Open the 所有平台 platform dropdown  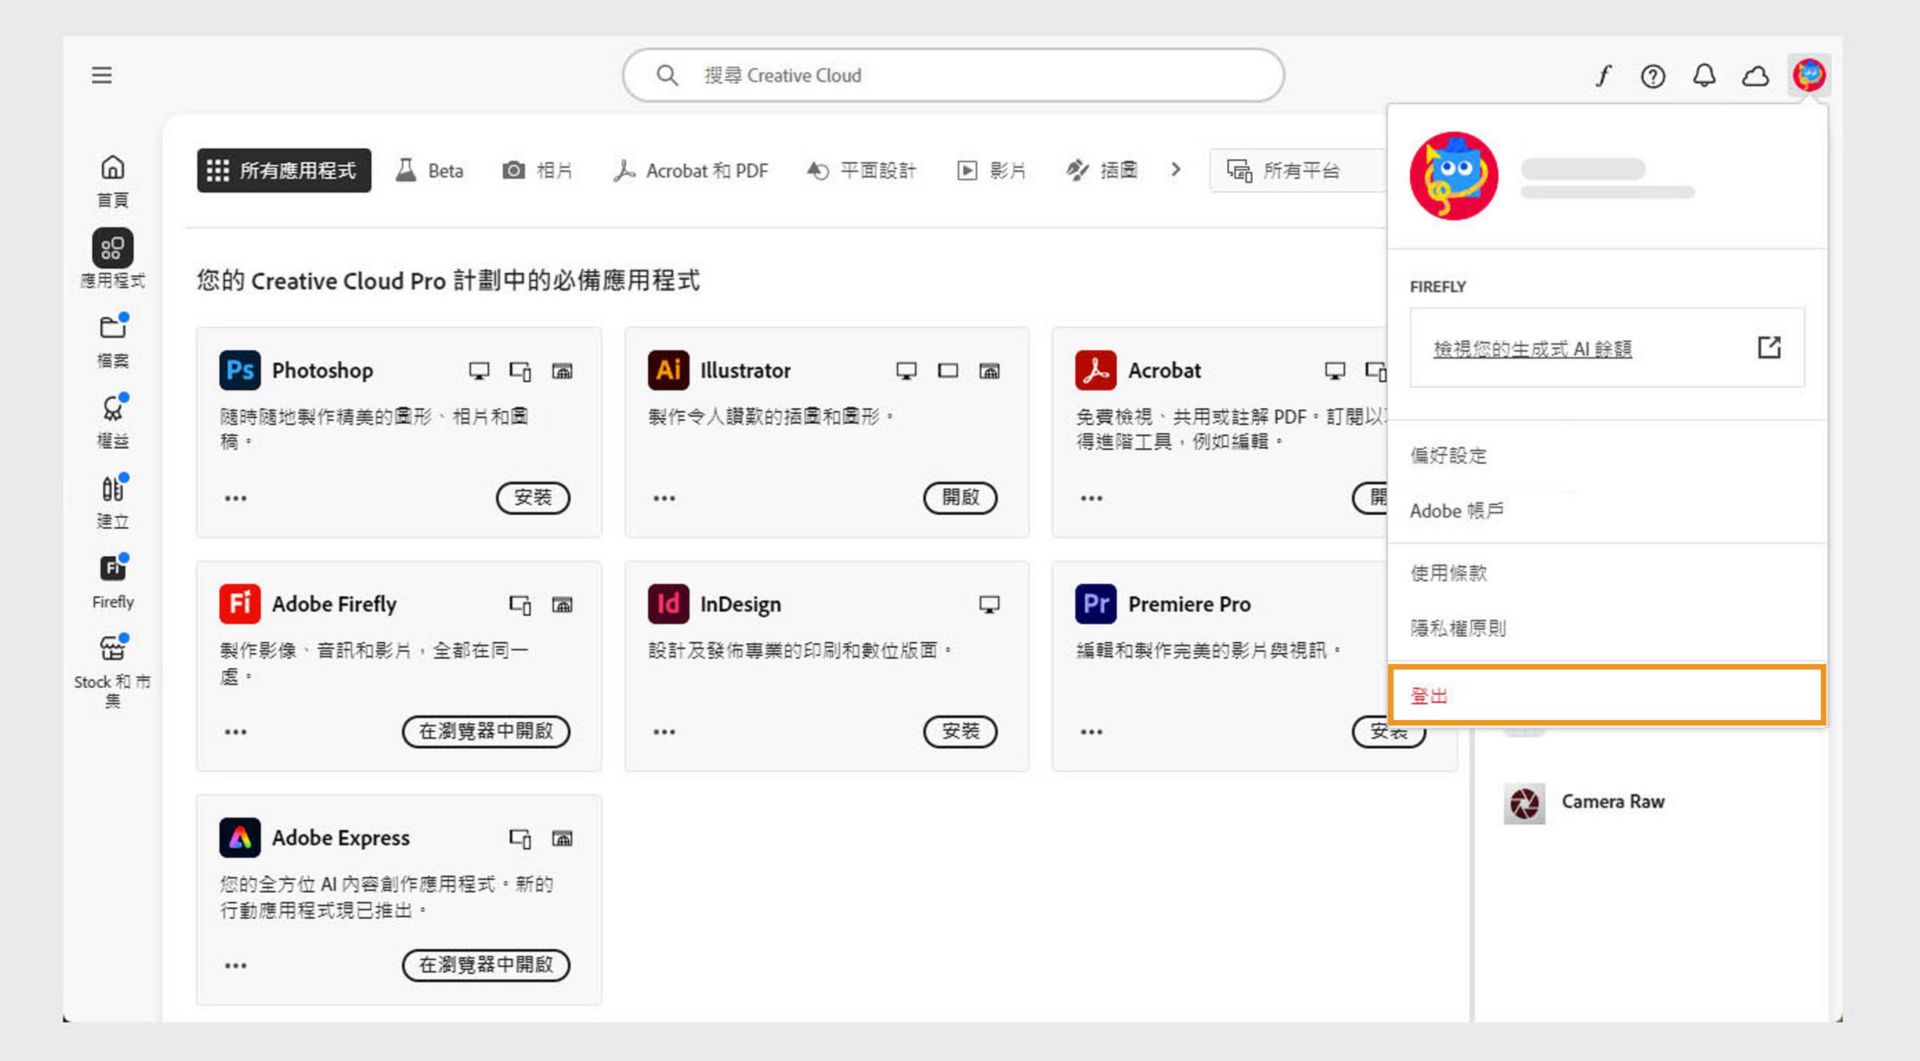pos(1298,170)
